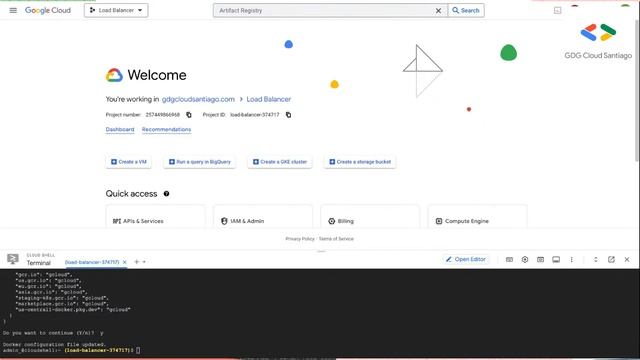Click the terminal command prompt line
Viewport: 640px width, 360px height.
click(x=71, y=350)
